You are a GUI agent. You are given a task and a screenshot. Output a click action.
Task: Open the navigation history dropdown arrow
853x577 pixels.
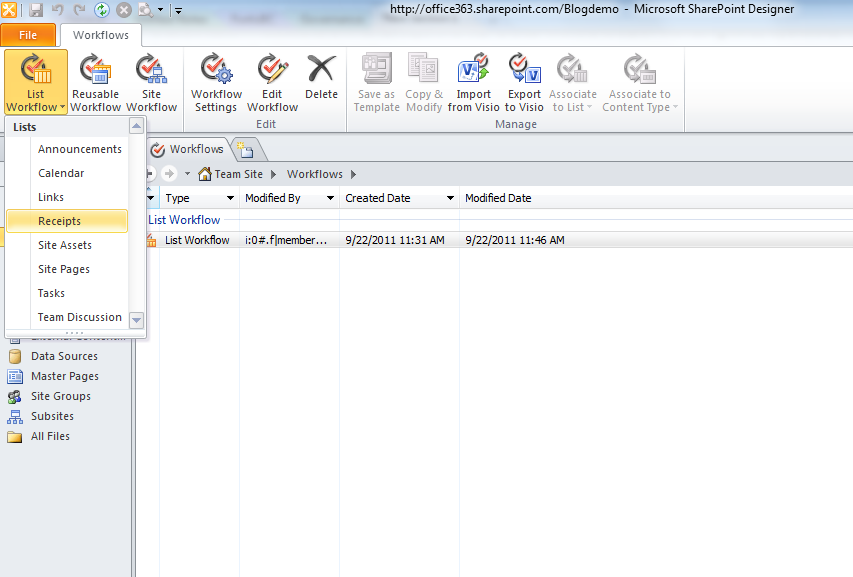point(187,174)
